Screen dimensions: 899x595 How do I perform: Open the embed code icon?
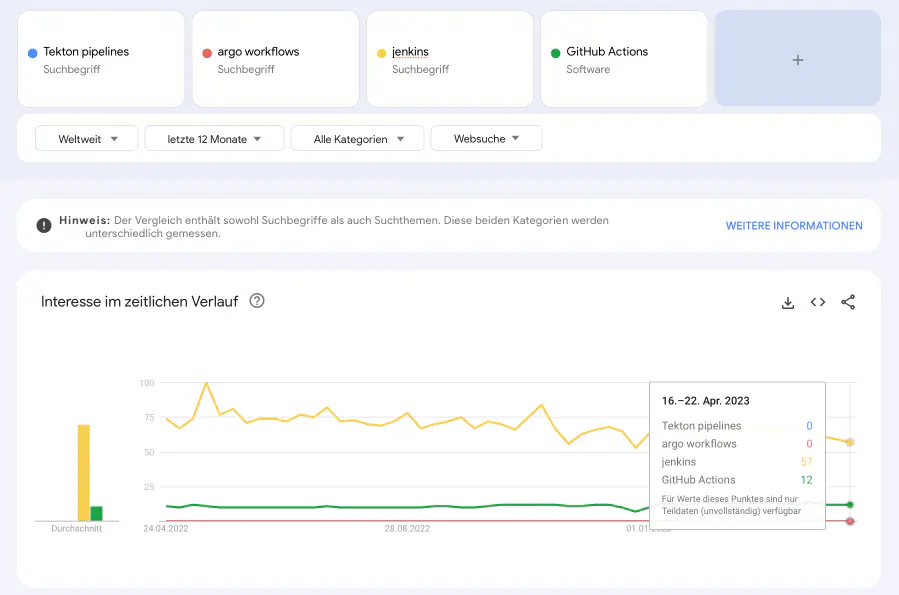click(x=818, y=302)
